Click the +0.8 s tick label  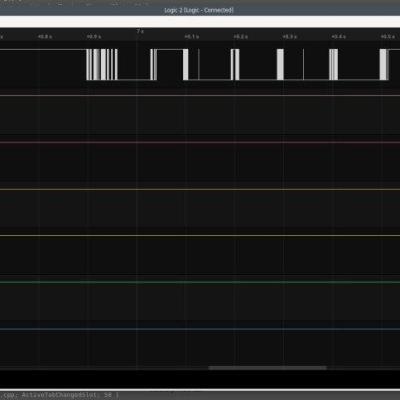(x=45, y=37)
